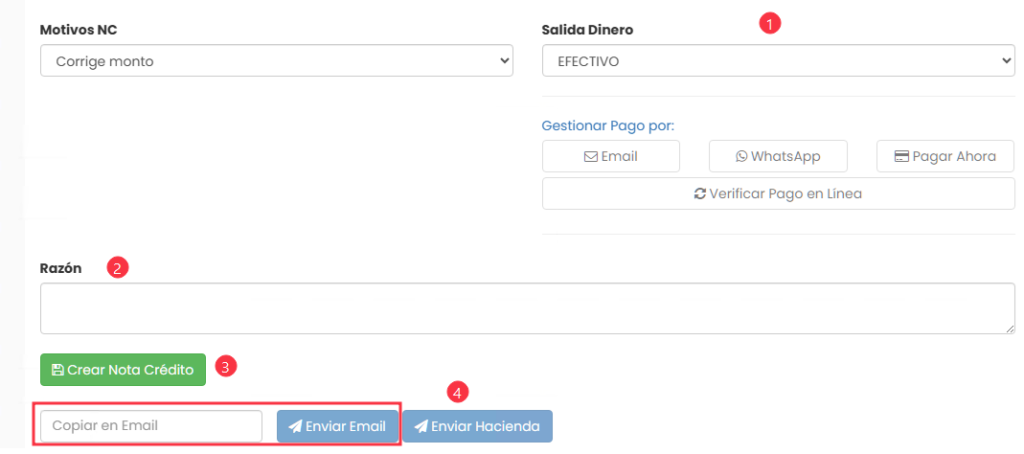Image resolution: width=1024 pixels, height=454 pixels.
Task: Click the red number 2 marker beside Razón
Action: pos(118,268)
